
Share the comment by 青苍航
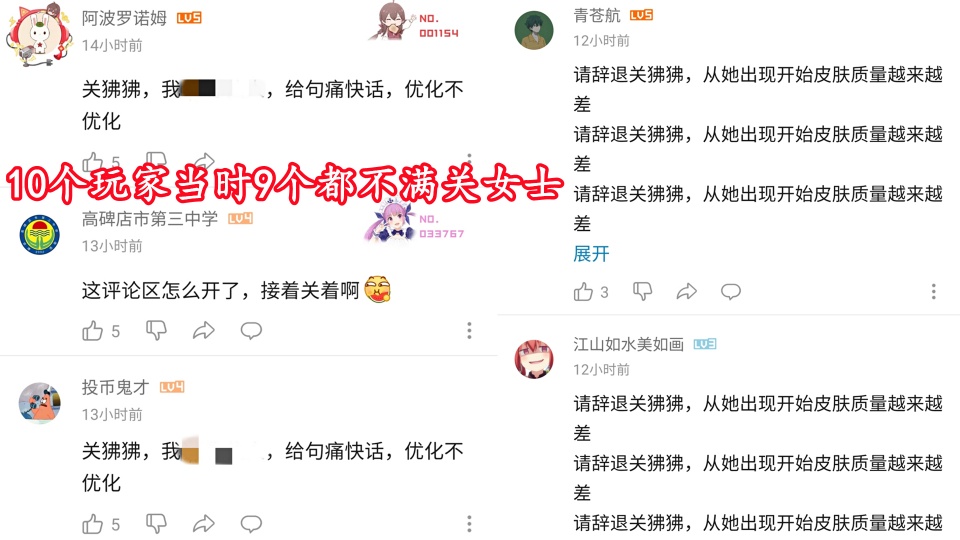[687, 291]
